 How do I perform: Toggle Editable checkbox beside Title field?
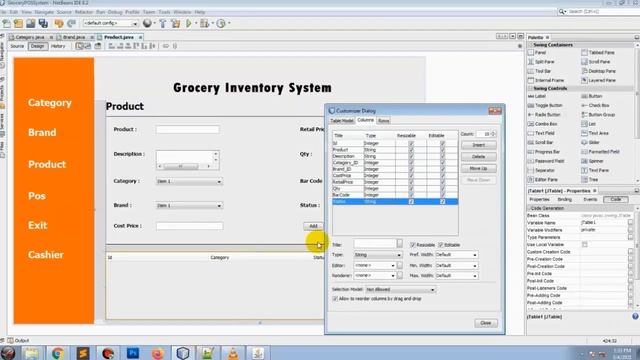point(441,245)
